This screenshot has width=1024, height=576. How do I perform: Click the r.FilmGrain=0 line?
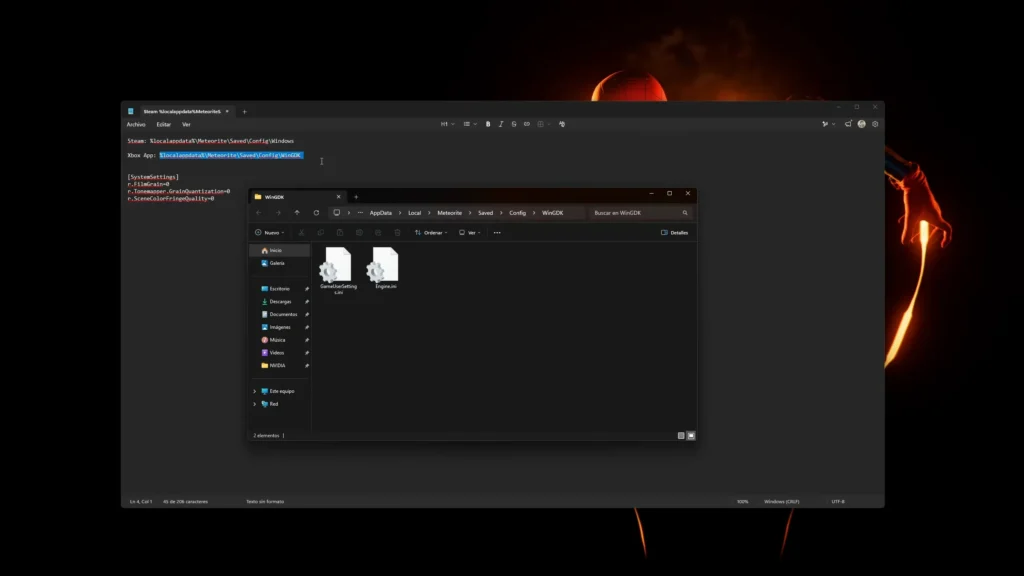148,184
